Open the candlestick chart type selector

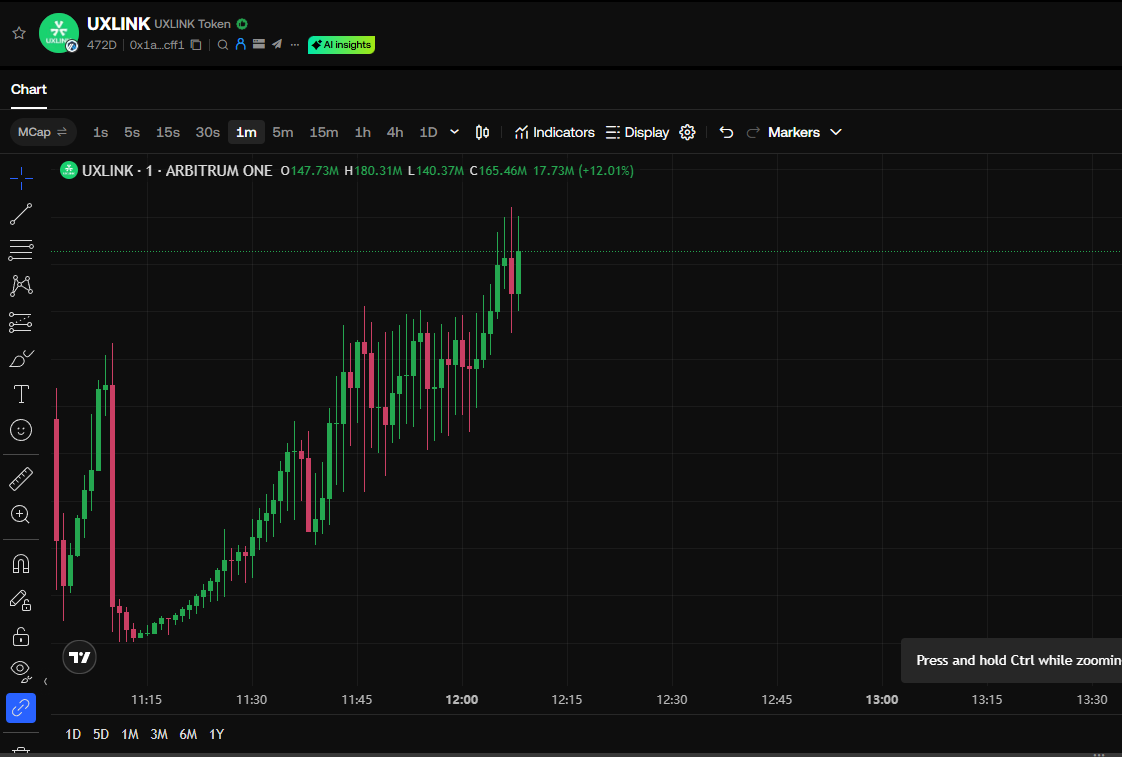(x=482, y=132)
